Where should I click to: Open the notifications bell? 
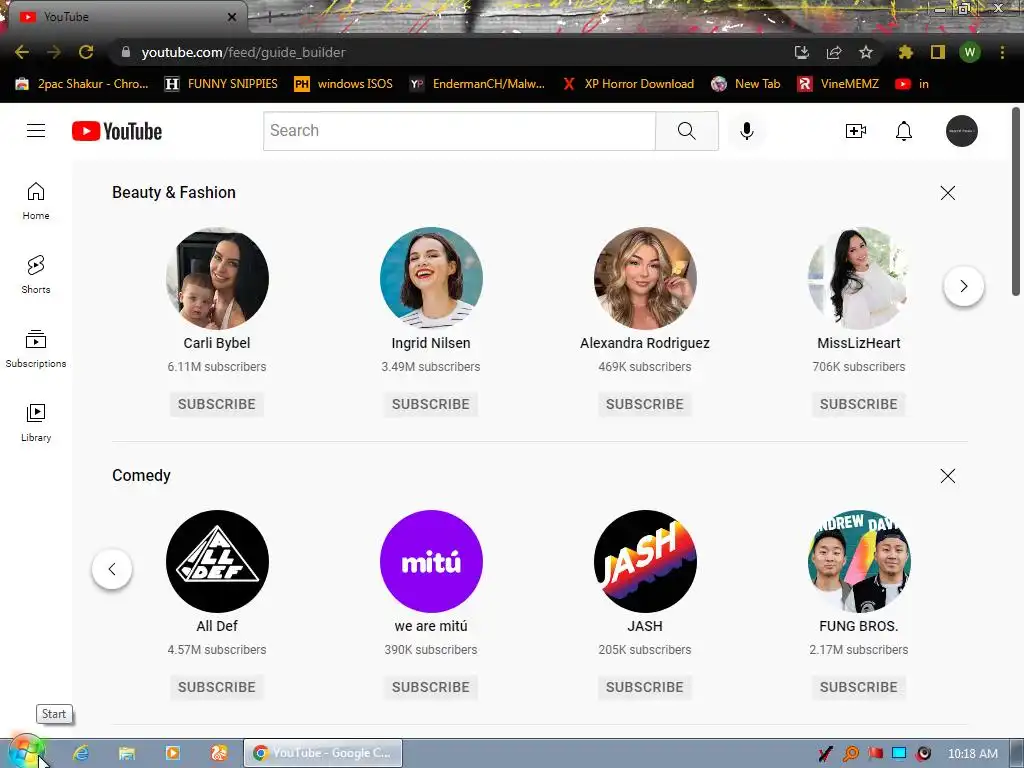(903, 131)
